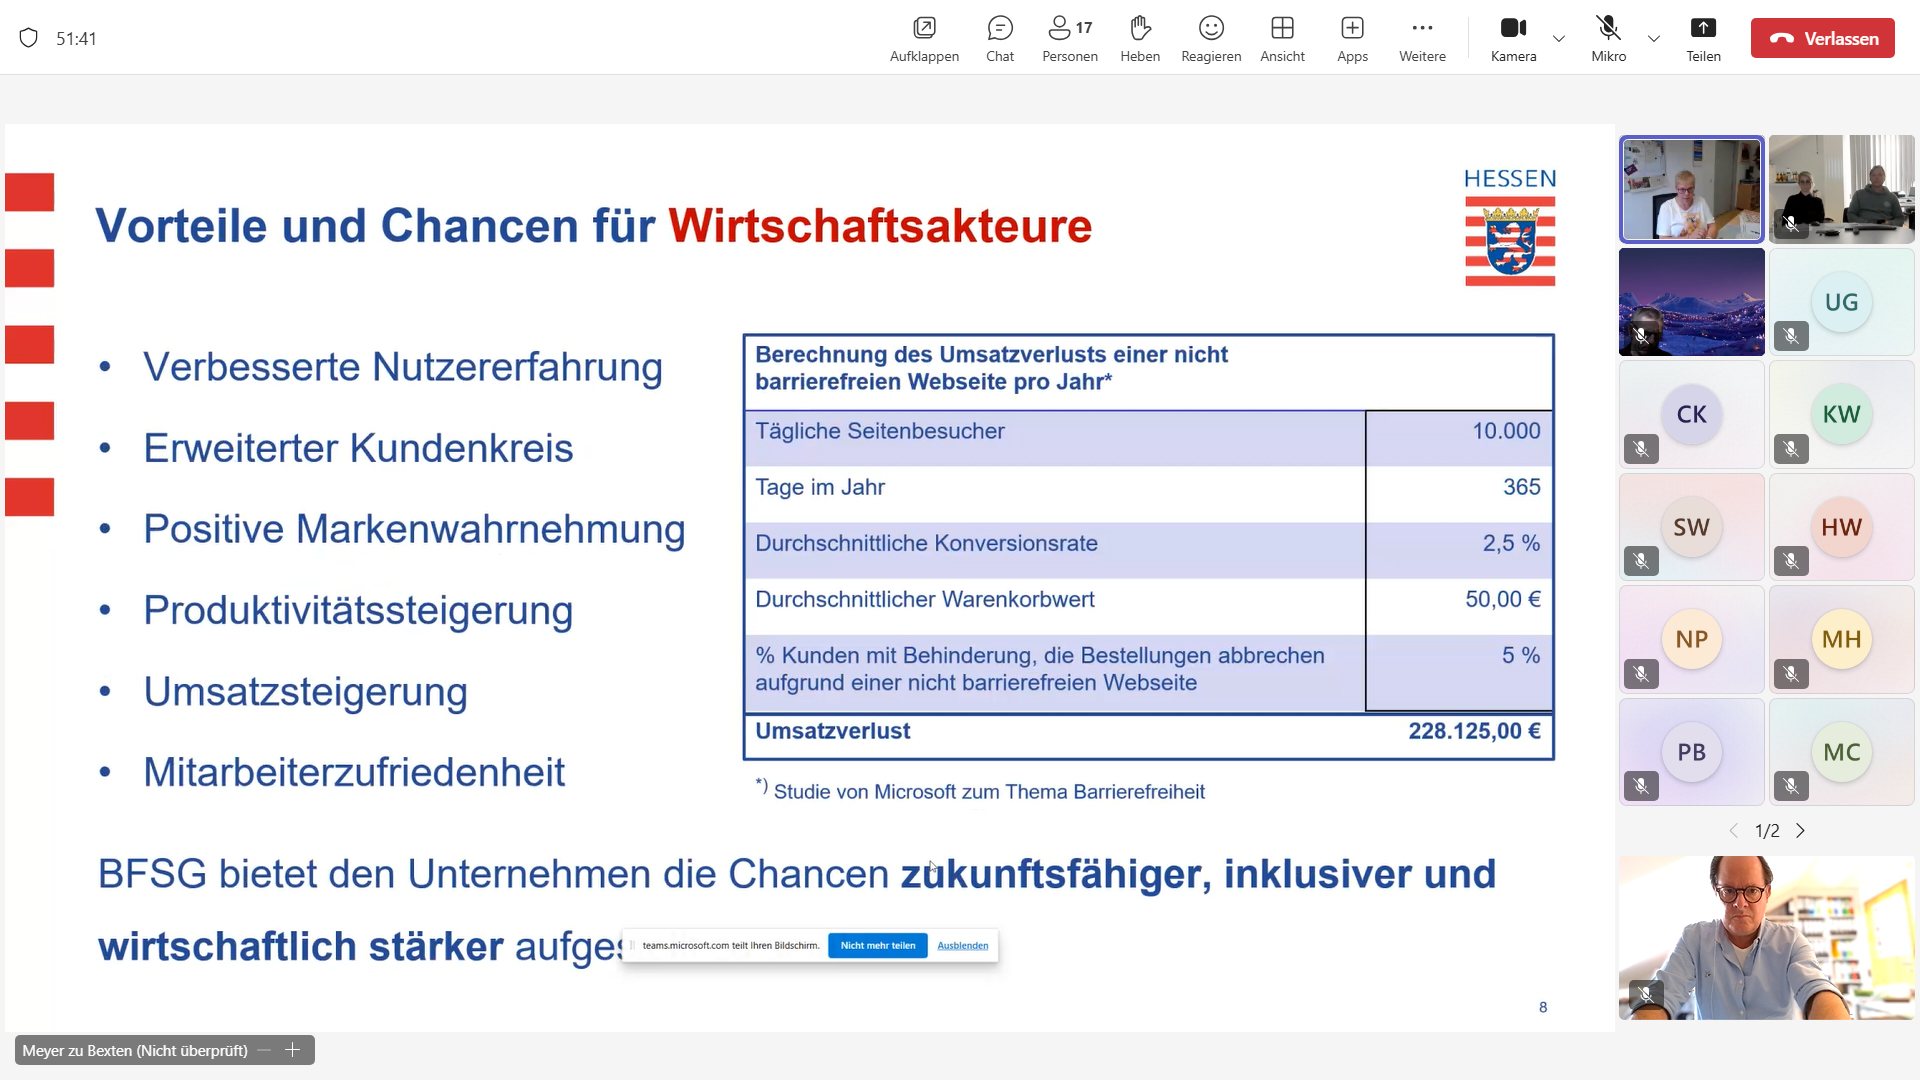Viewport: 1920px width, 1080px height.
Task: Select the UG participant tile
Action: click(x=1841, y=302)
